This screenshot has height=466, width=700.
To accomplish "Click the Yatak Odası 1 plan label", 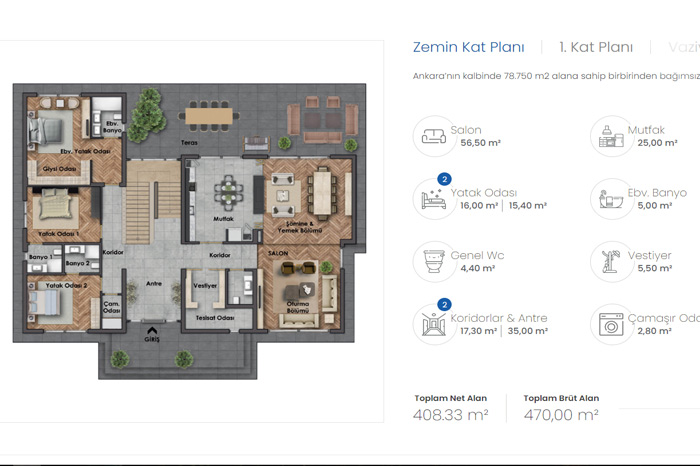I will point(58,234).
